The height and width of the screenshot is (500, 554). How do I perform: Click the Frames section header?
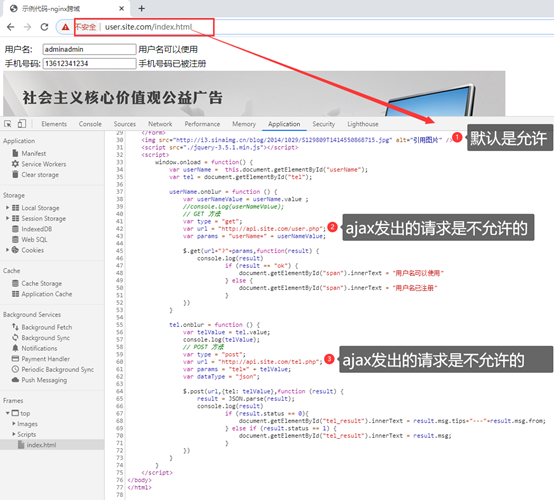coord(13,400)
